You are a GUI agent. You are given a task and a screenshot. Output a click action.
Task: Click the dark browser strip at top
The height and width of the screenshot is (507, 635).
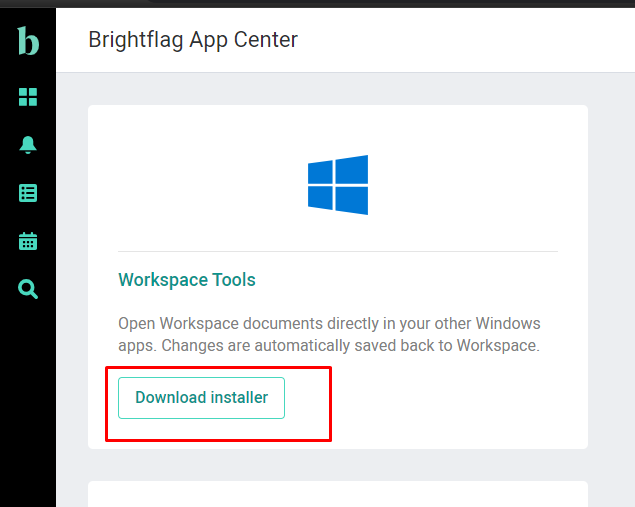(x=318, y=4)
